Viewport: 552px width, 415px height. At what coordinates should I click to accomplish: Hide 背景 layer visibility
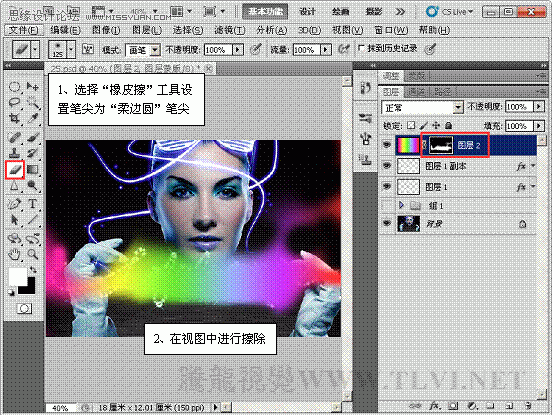[387, 223]
